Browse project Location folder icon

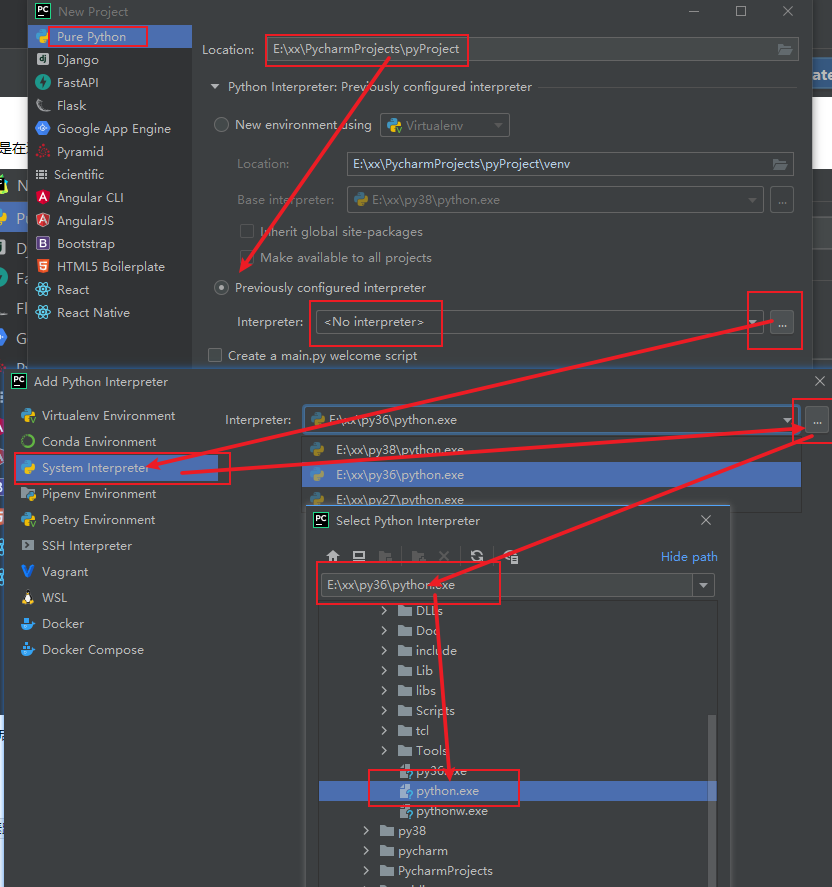785,50
